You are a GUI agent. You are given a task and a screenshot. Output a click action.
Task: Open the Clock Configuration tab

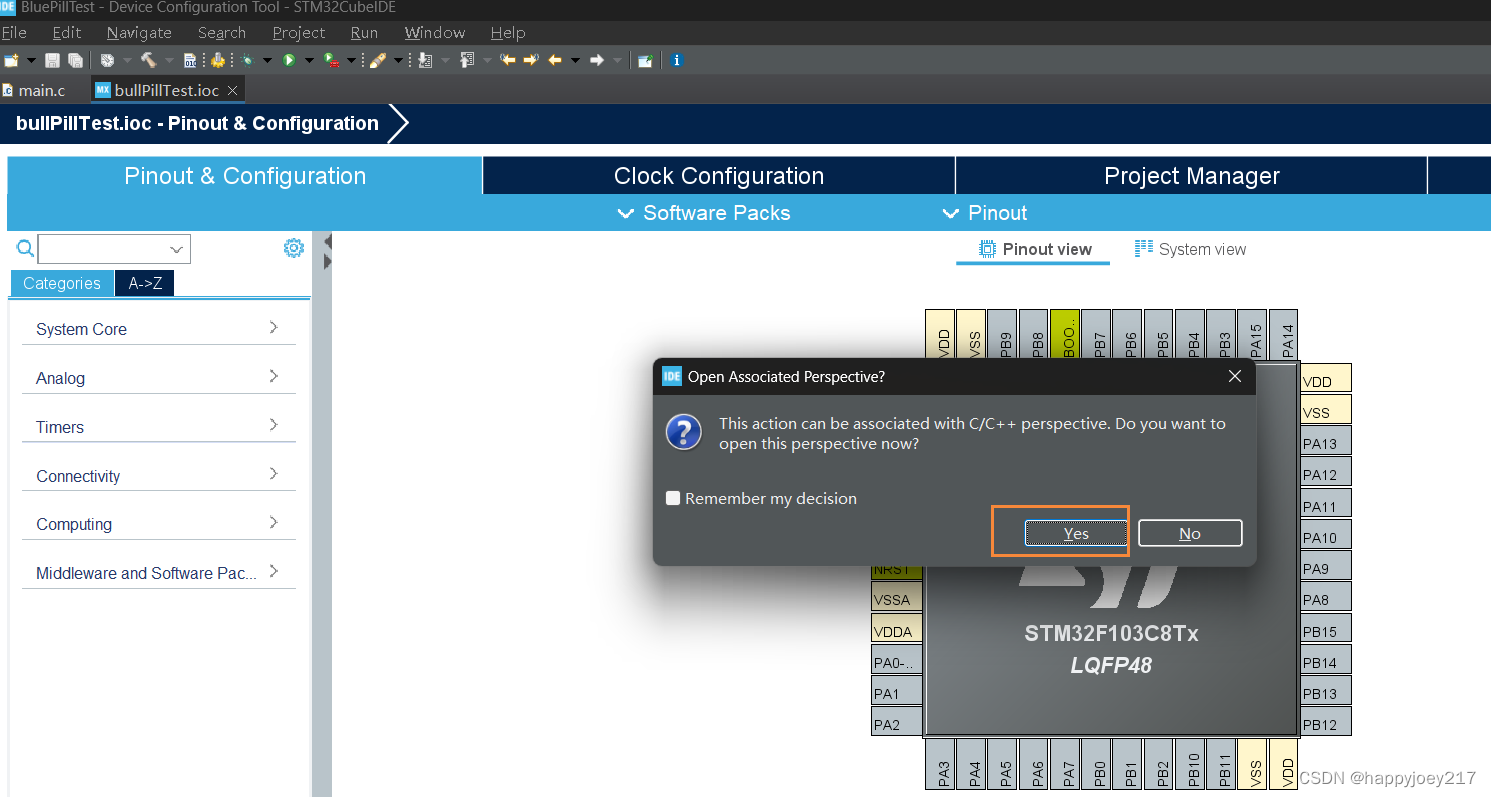(719, 176)
